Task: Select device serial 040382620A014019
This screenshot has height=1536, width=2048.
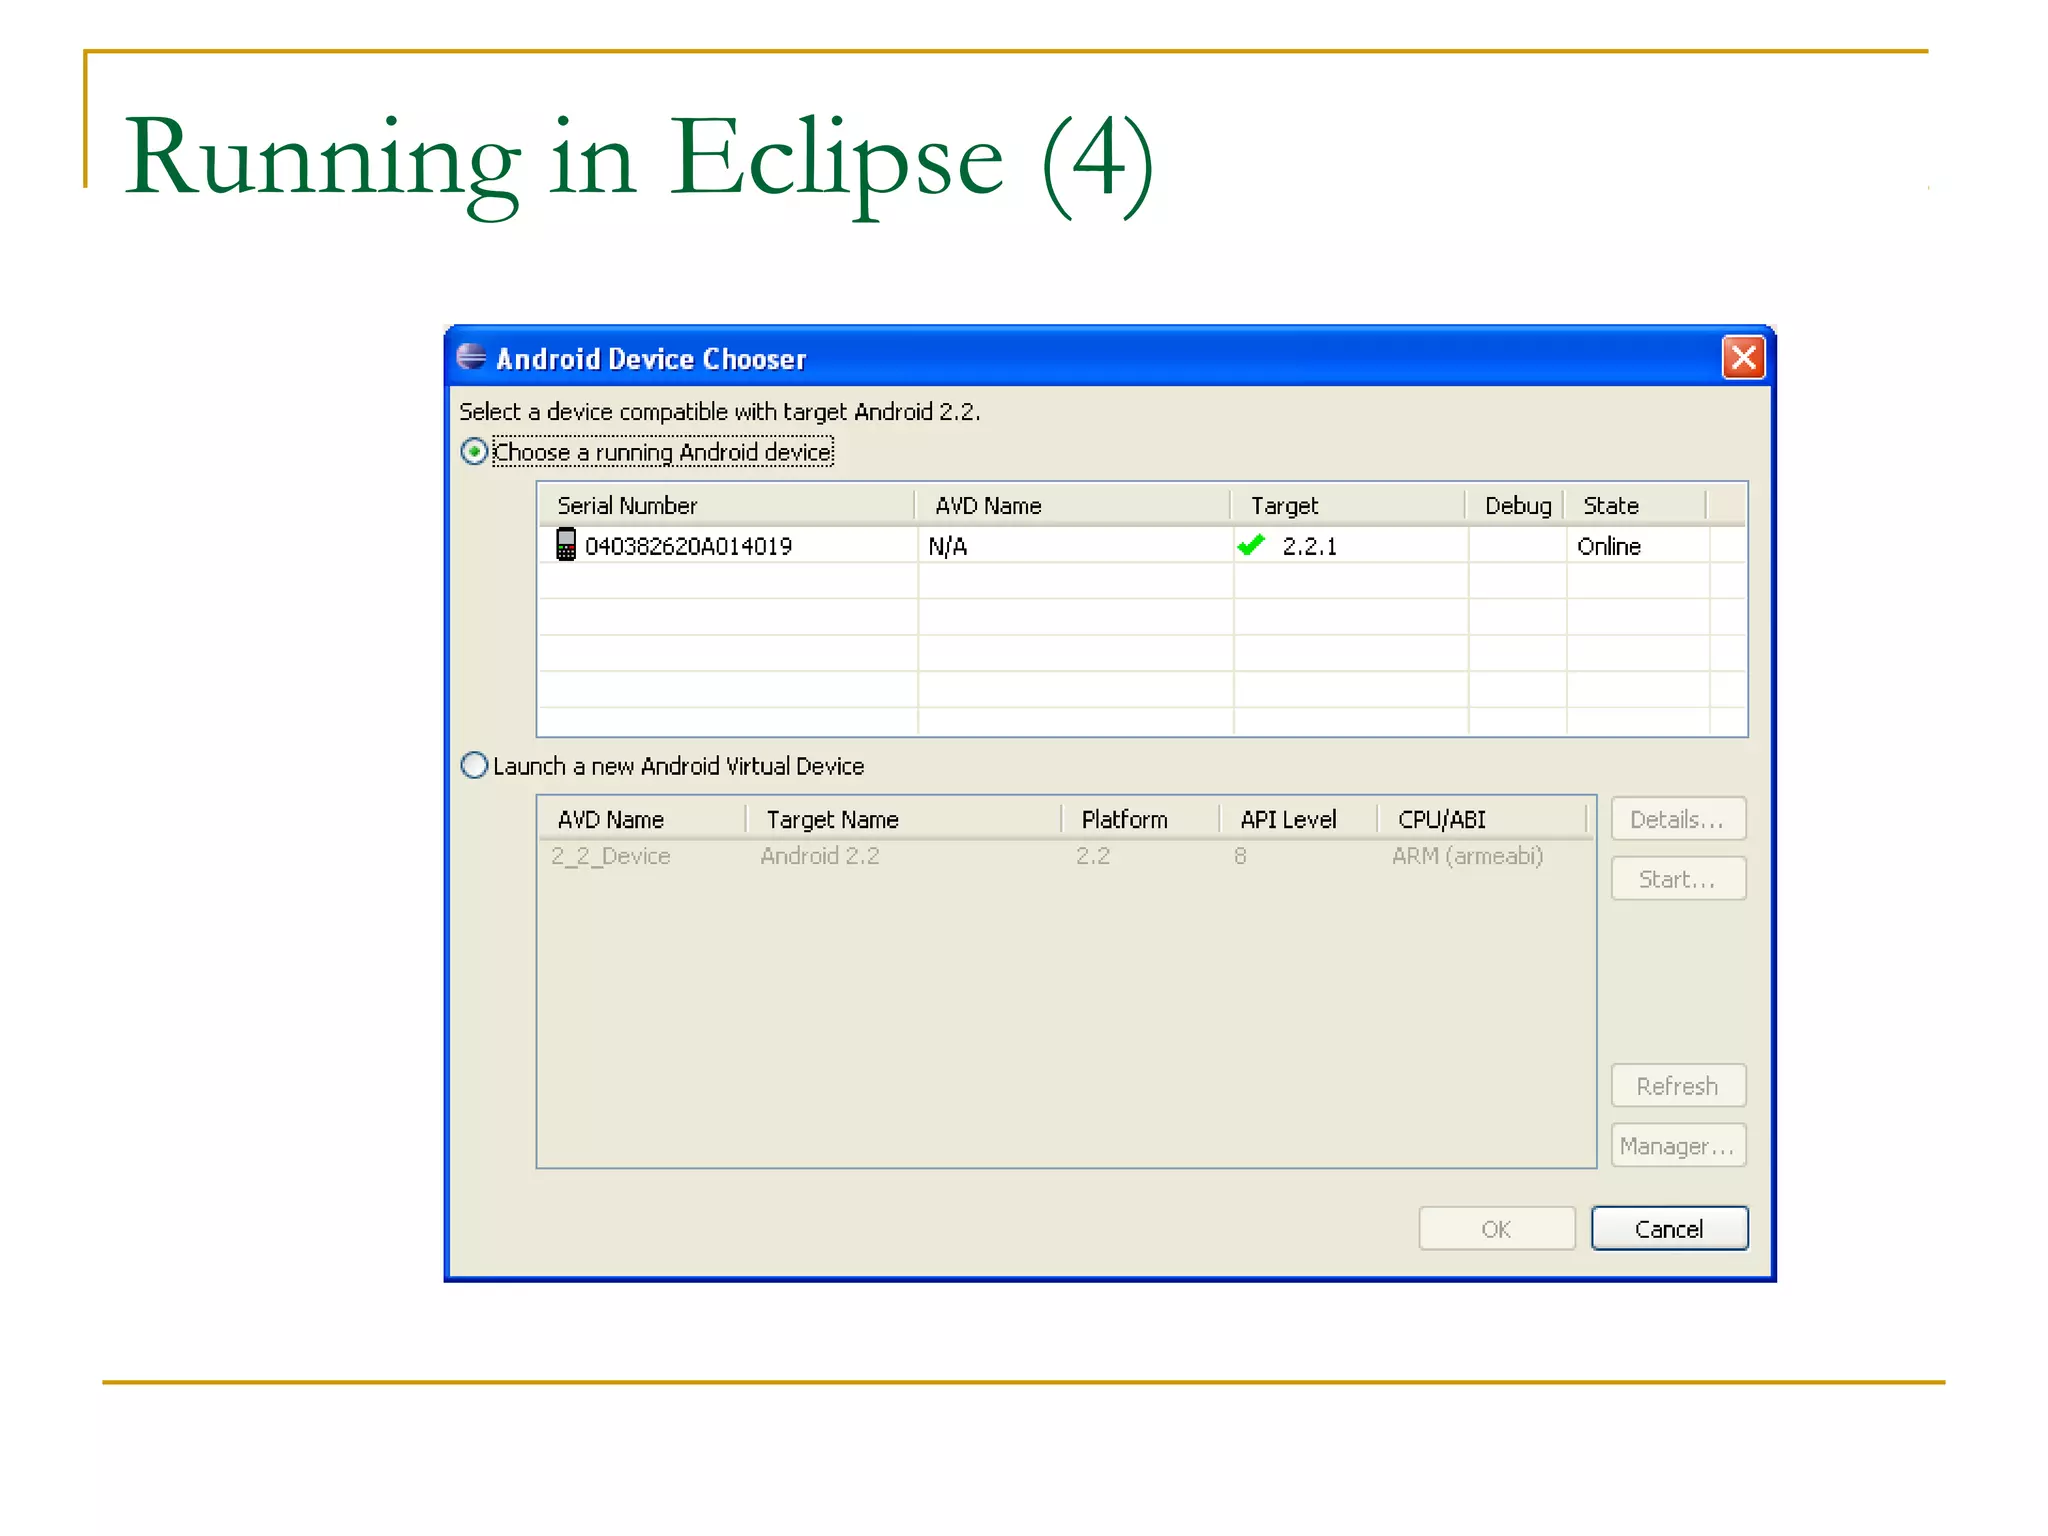Action: [688, 546]
